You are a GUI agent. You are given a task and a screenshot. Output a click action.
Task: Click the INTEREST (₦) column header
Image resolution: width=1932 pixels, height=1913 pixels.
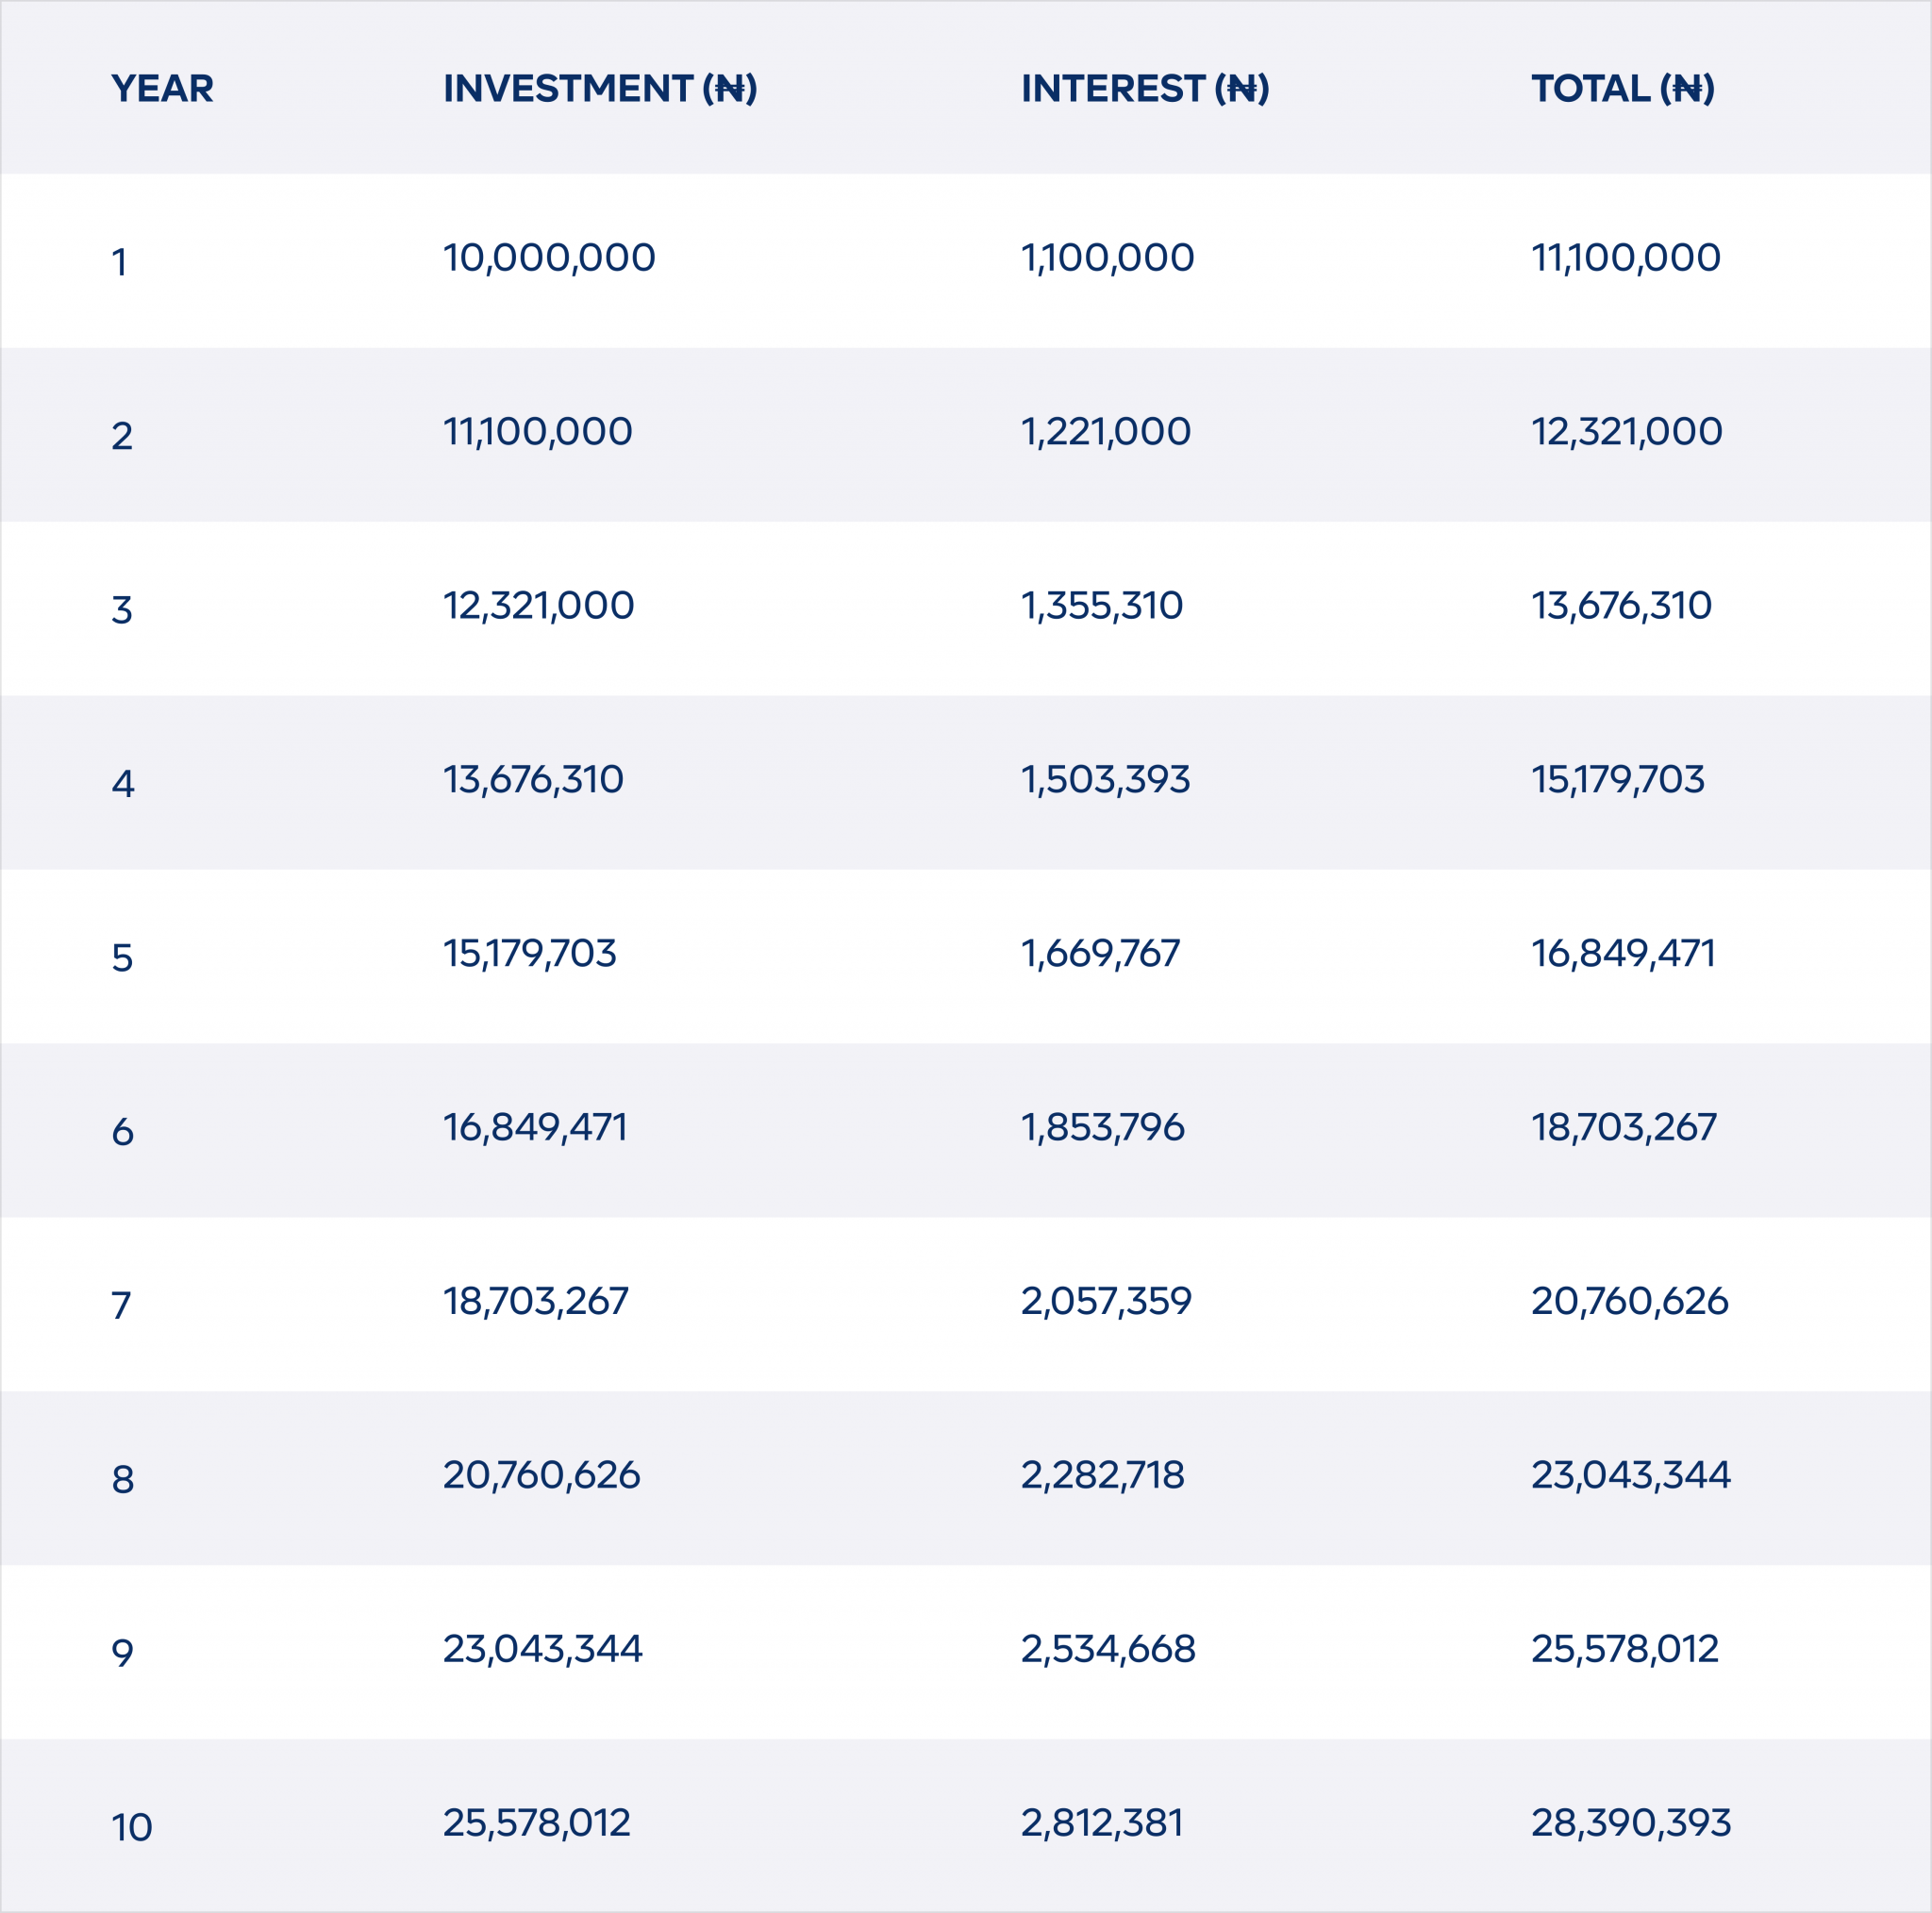[x=1145, y=89]
